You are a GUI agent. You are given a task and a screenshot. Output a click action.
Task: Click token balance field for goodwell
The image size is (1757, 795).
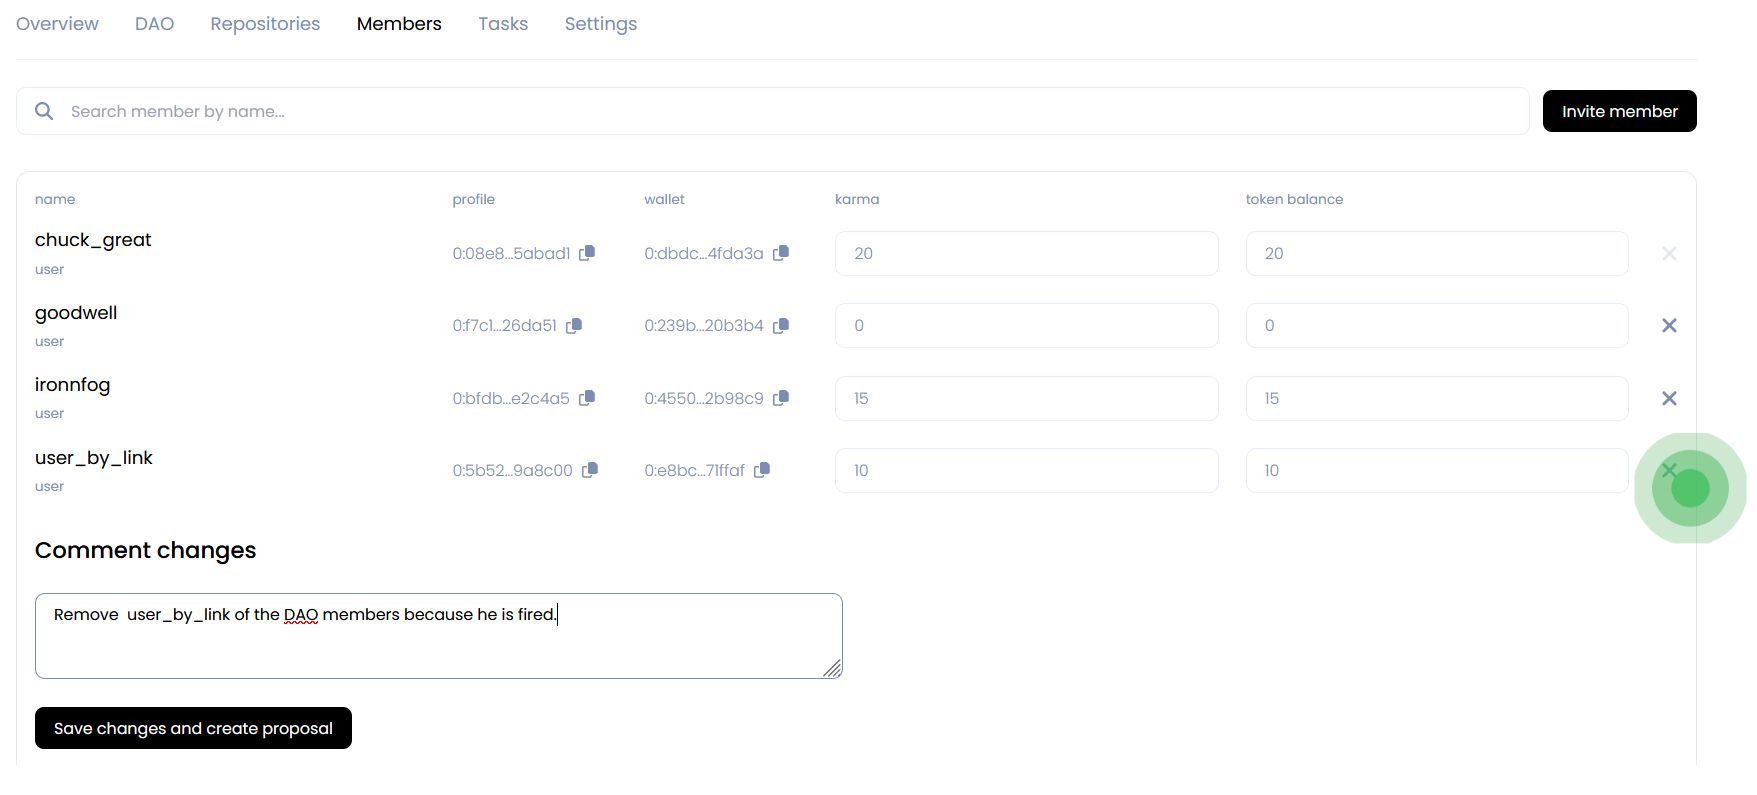tap(1436, 326)
